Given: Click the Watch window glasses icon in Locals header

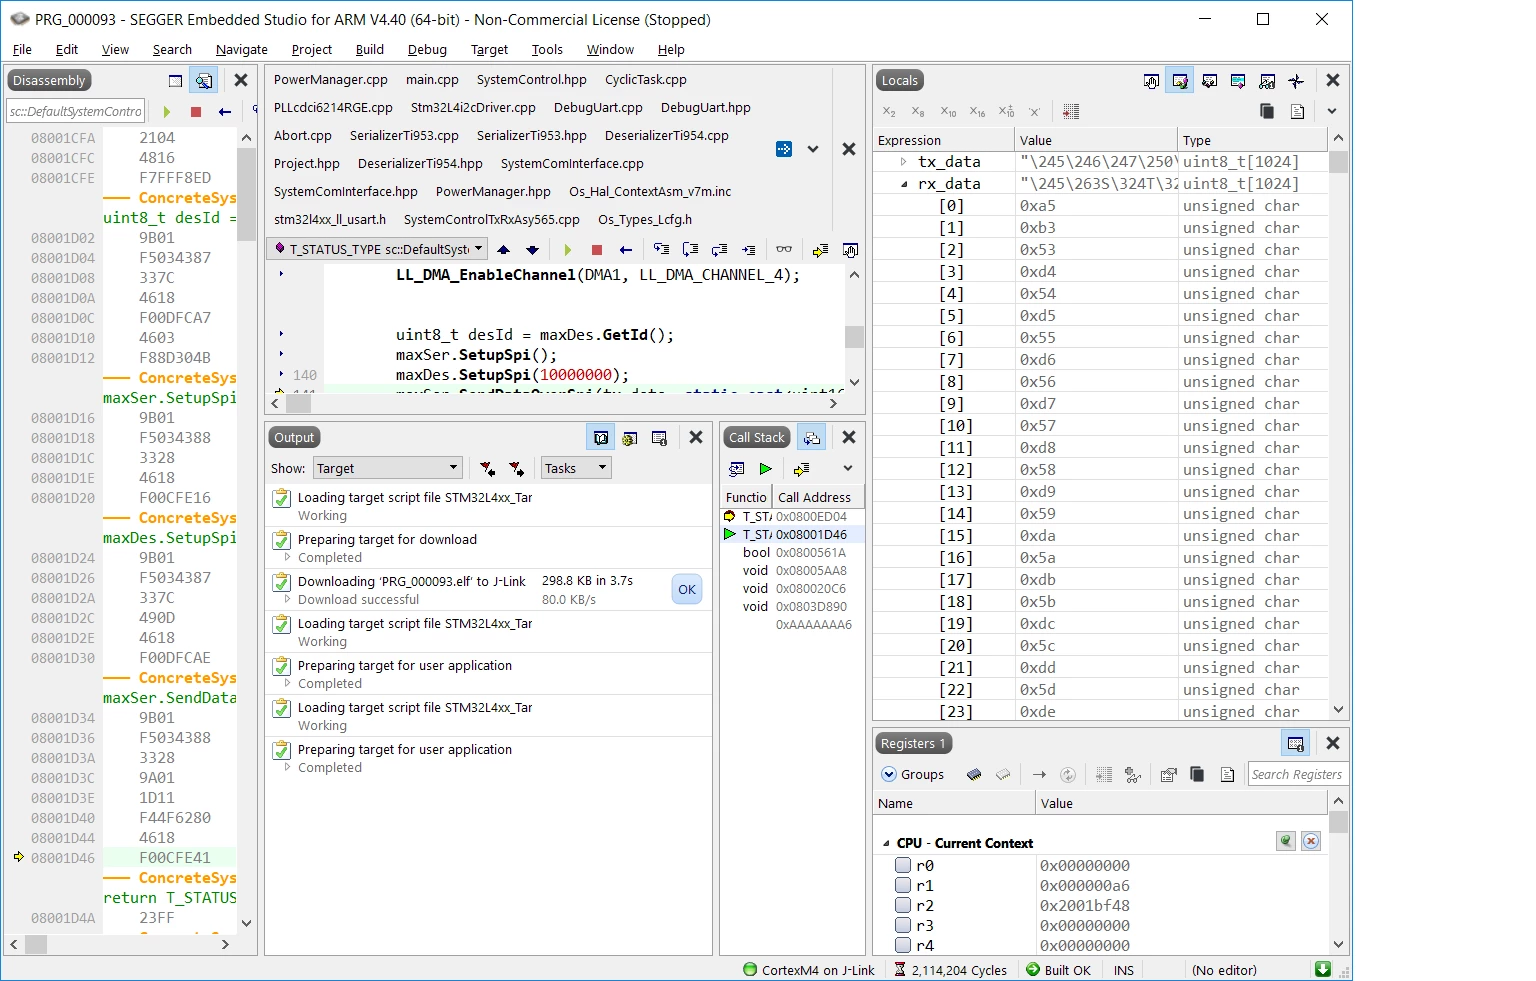Looking at the screenshot, I should coord(1267,81).
